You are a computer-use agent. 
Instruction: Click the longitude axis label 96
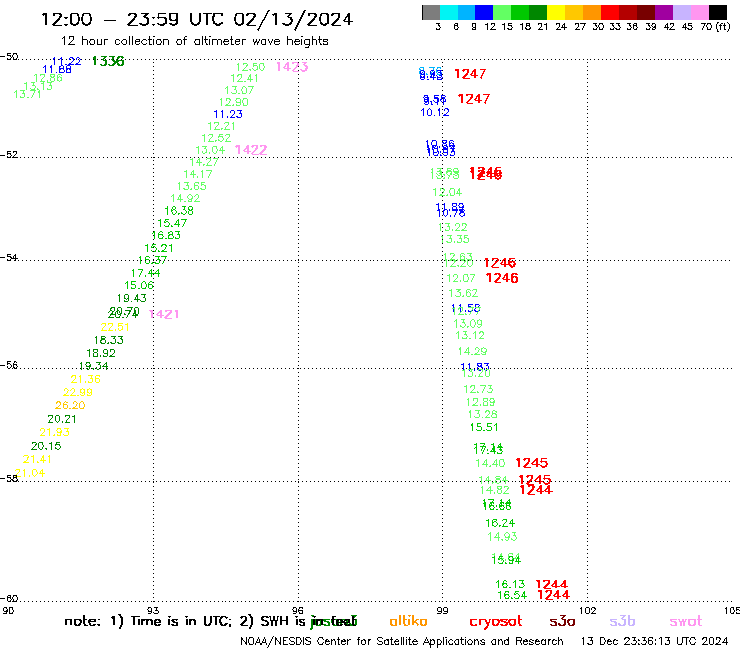[x=297, y=611]
